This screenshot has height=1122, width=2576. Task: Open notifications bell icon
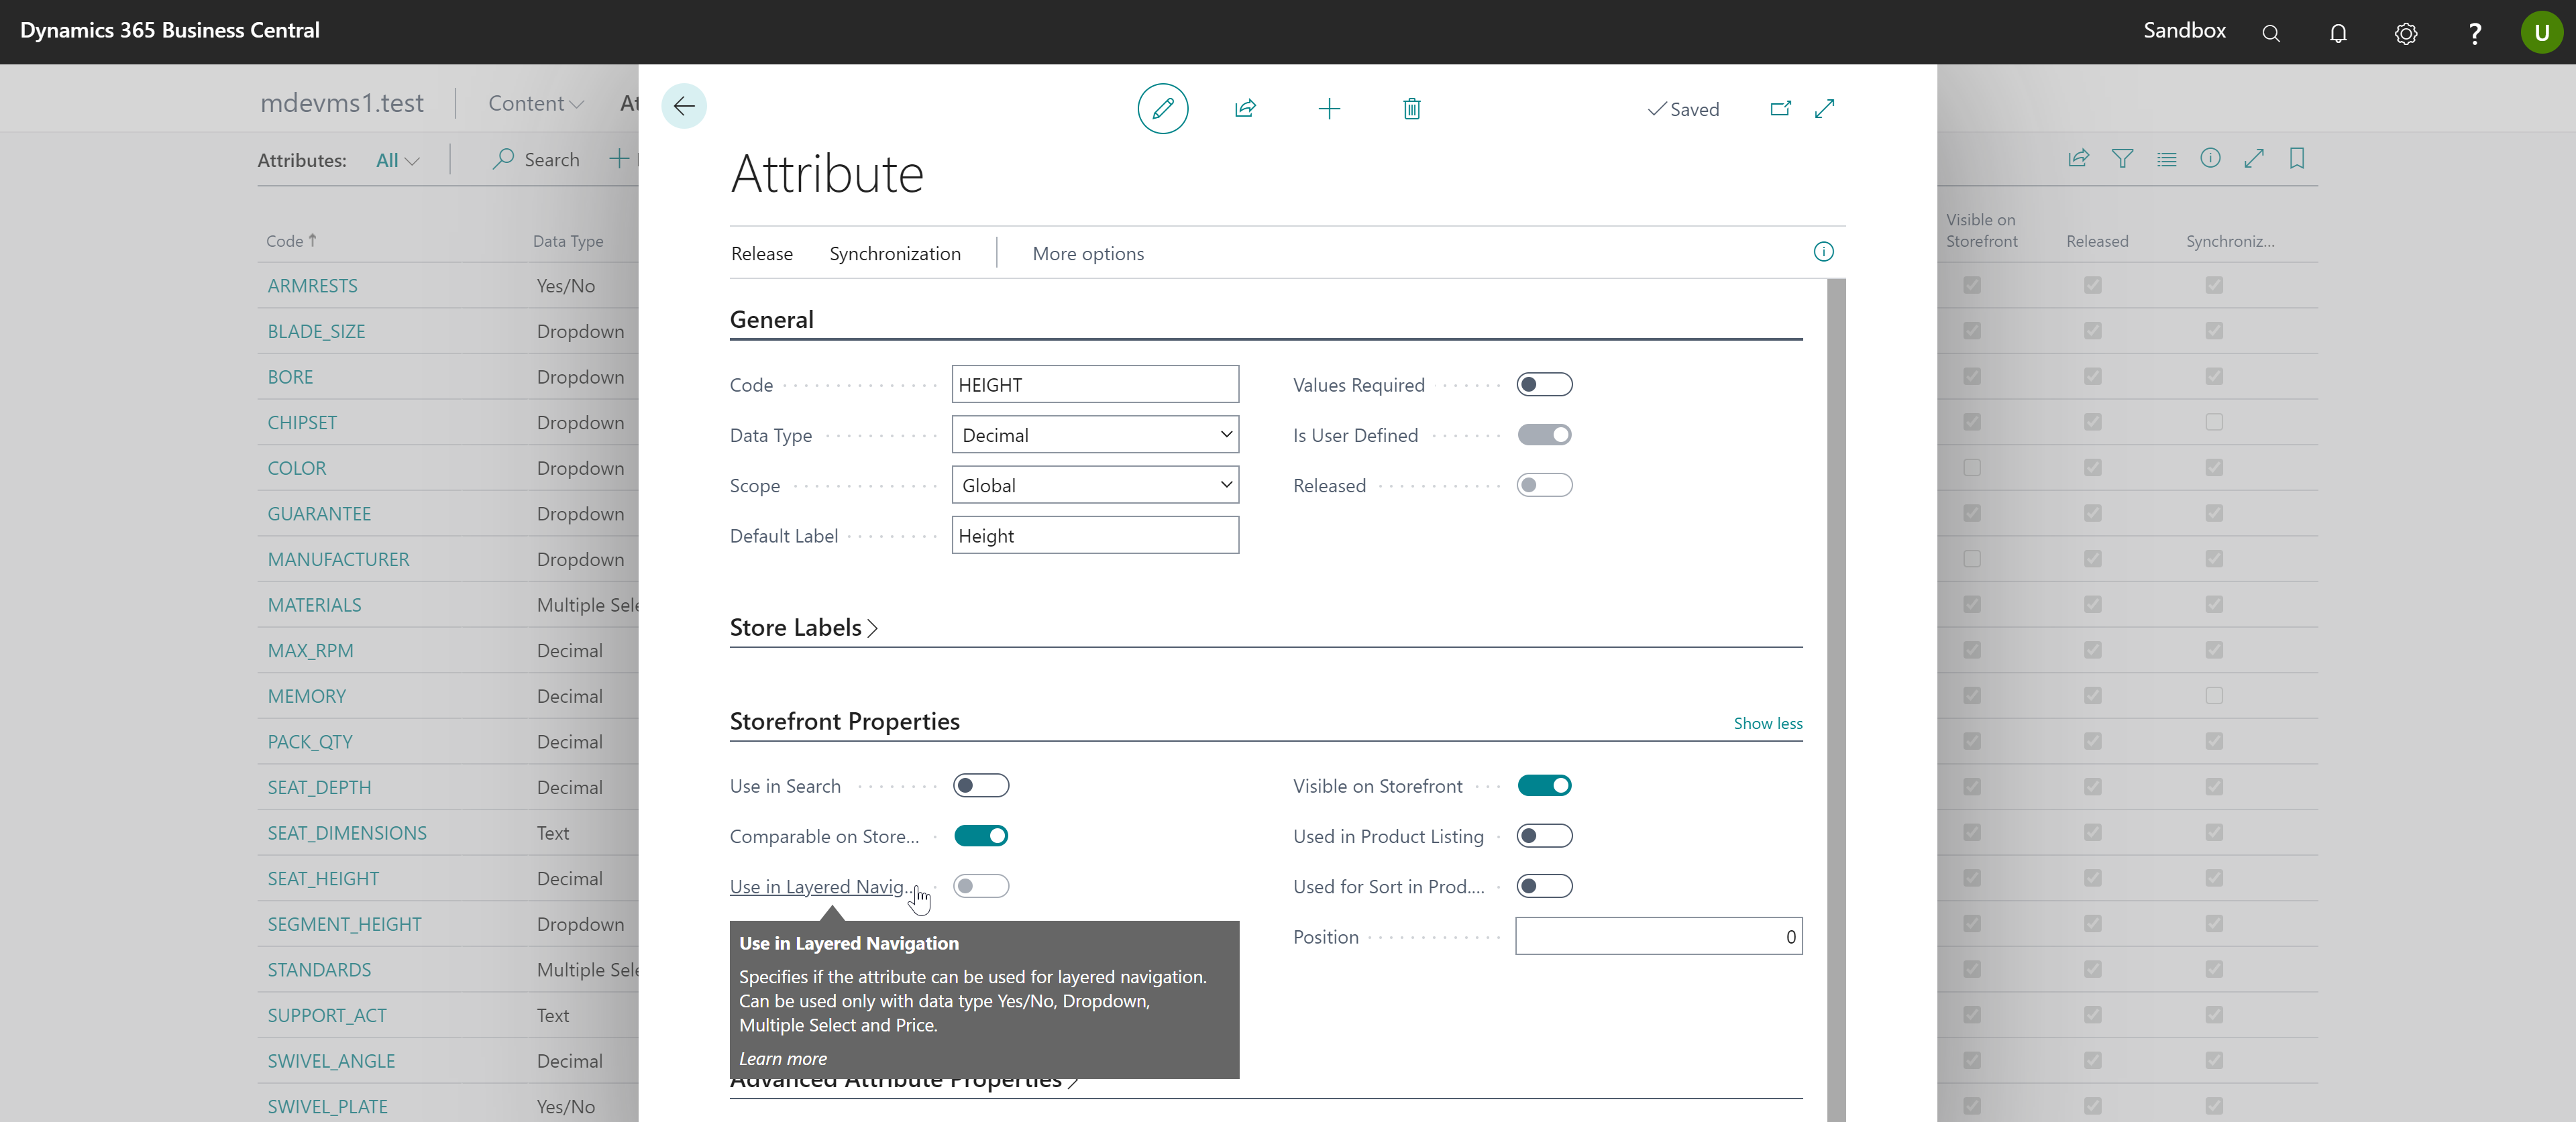point(2338,33)
